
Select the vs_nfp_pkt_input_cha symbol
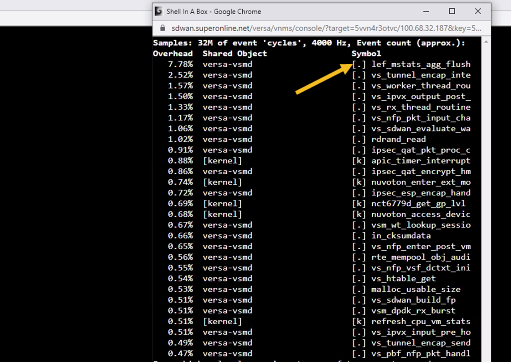421,118
